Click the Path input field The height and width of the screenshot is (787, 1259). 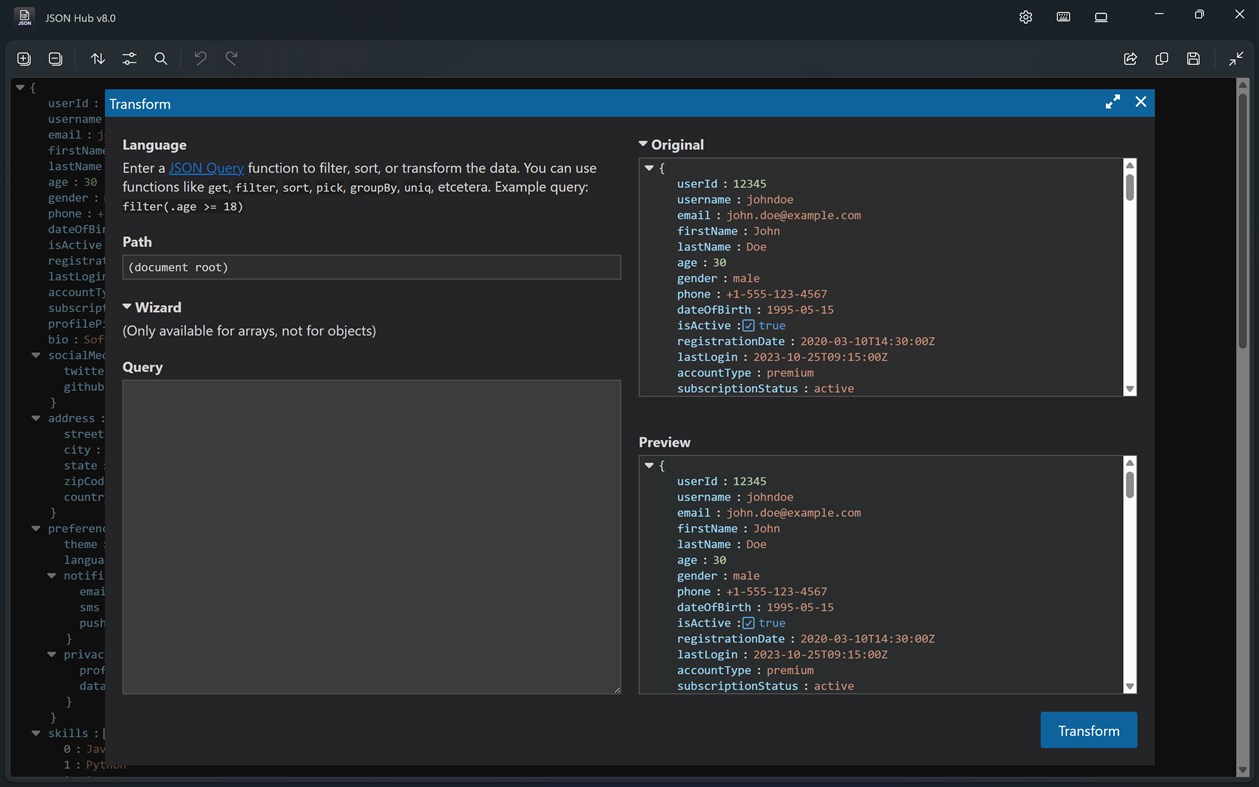[x=371, y=267]
